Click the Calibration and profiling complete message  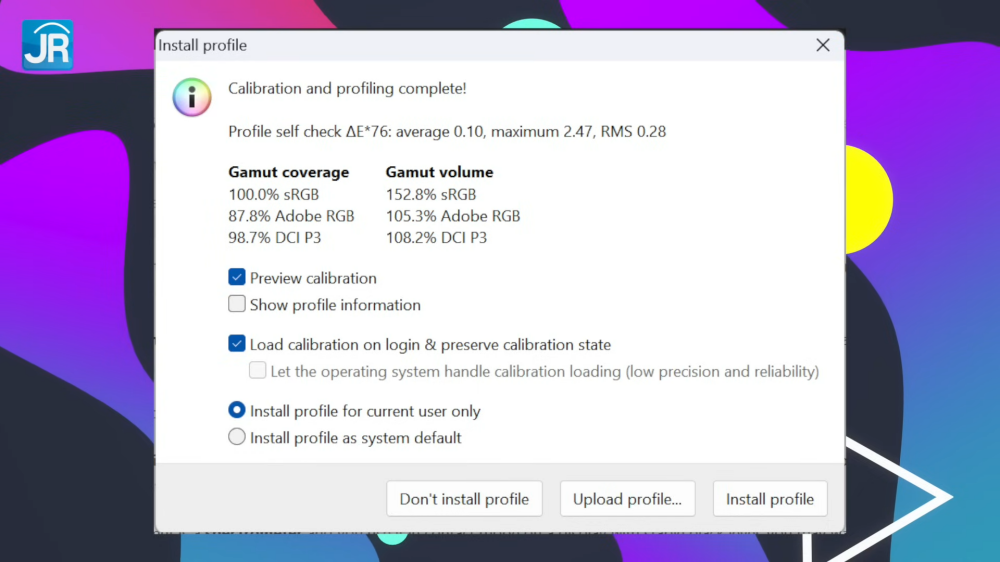(x=347, y=89)
